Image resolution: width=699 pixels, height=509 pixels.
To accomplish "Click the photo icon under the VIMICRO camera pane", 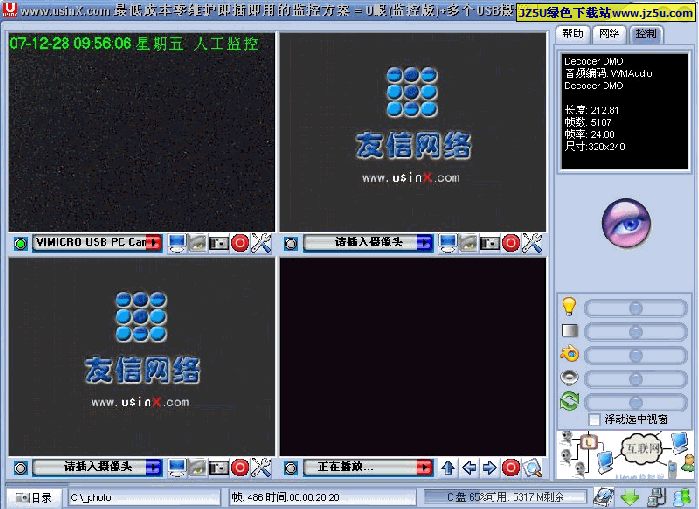I will pos(197,243).
